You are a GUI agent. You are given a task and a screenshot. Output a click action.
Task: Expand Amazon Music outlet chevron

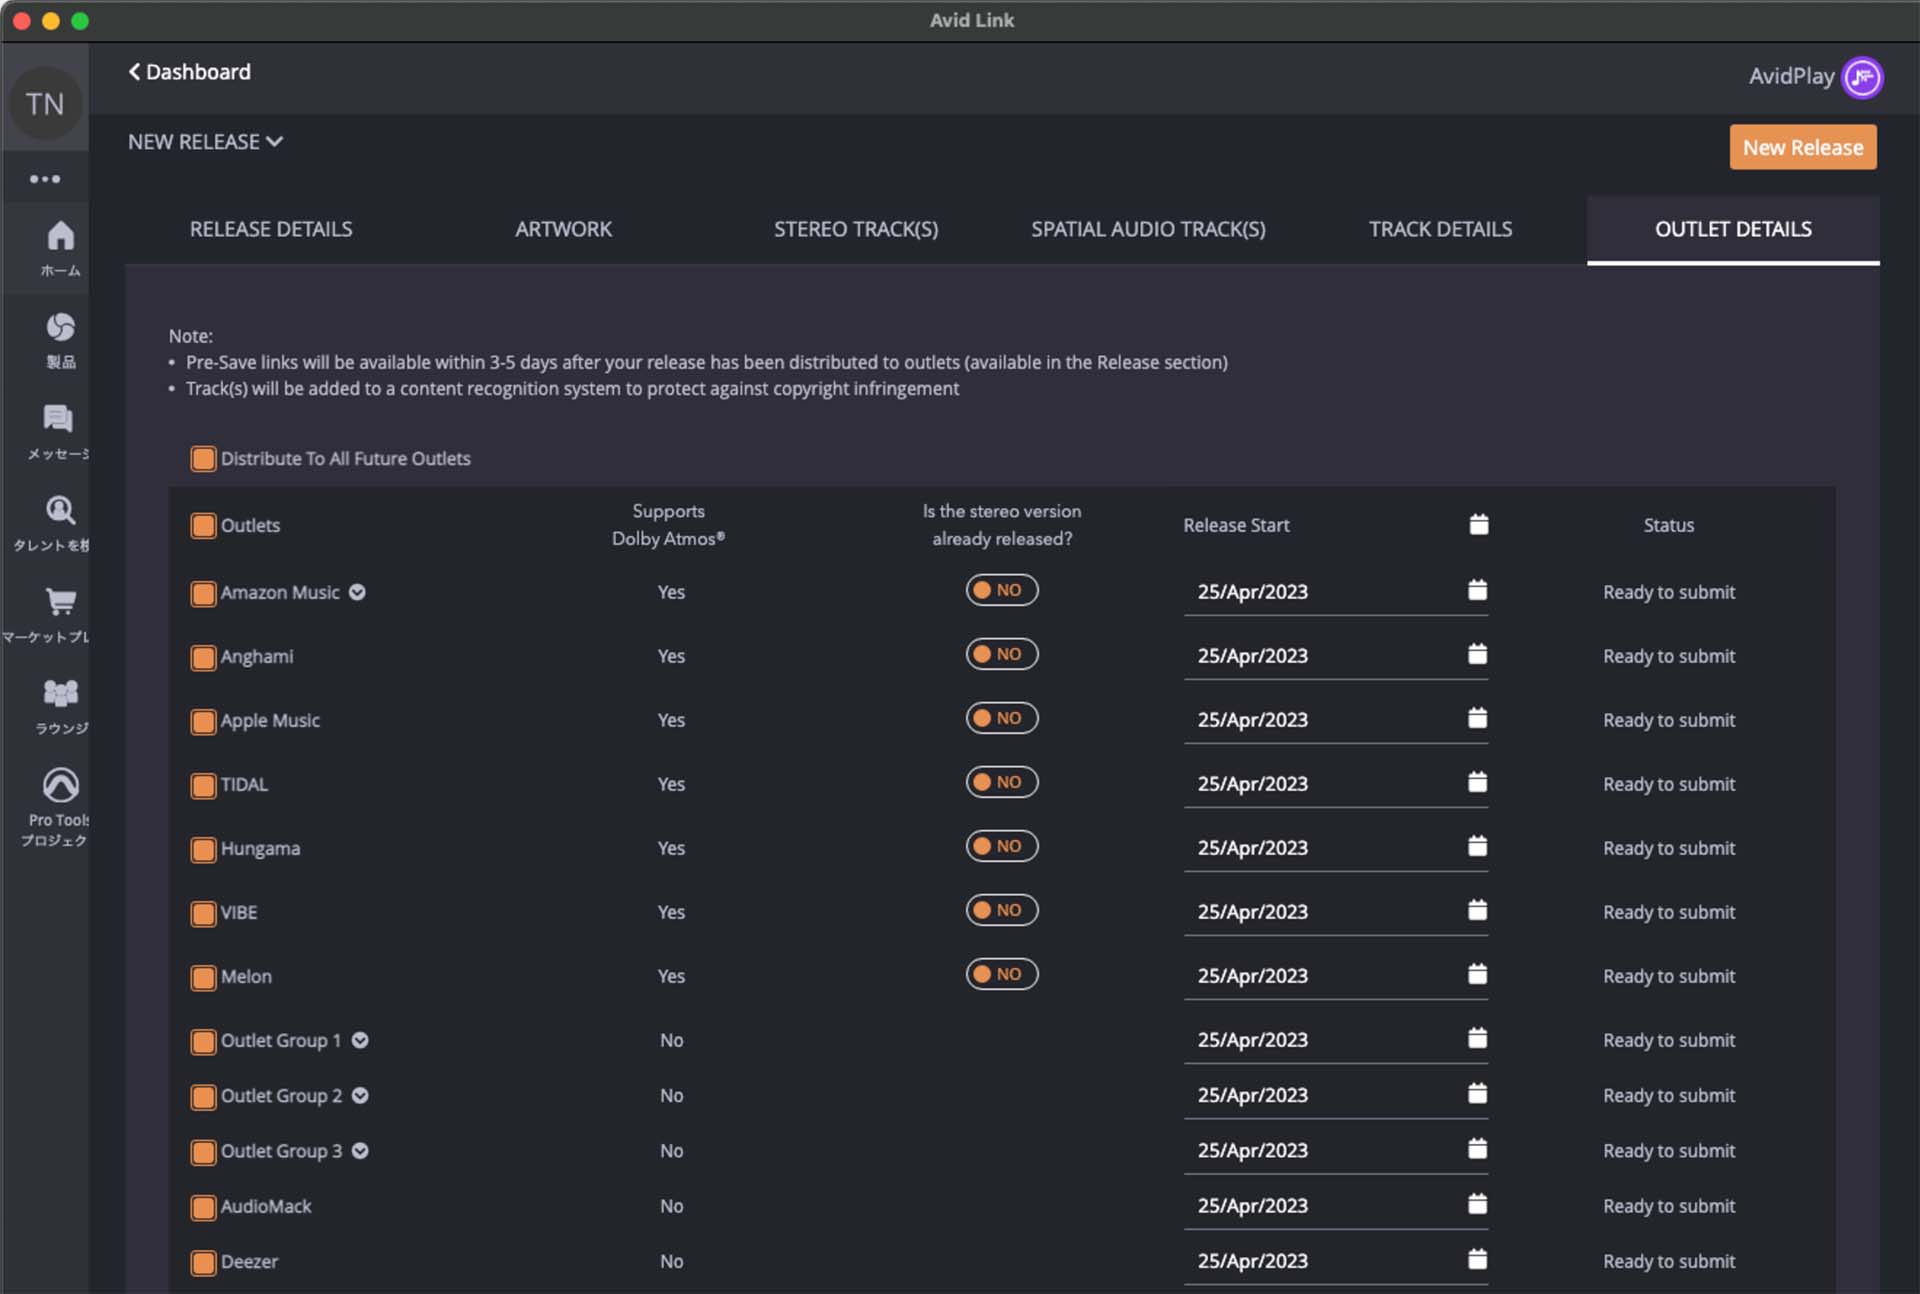pyautogui.click(x=358, y=593)
